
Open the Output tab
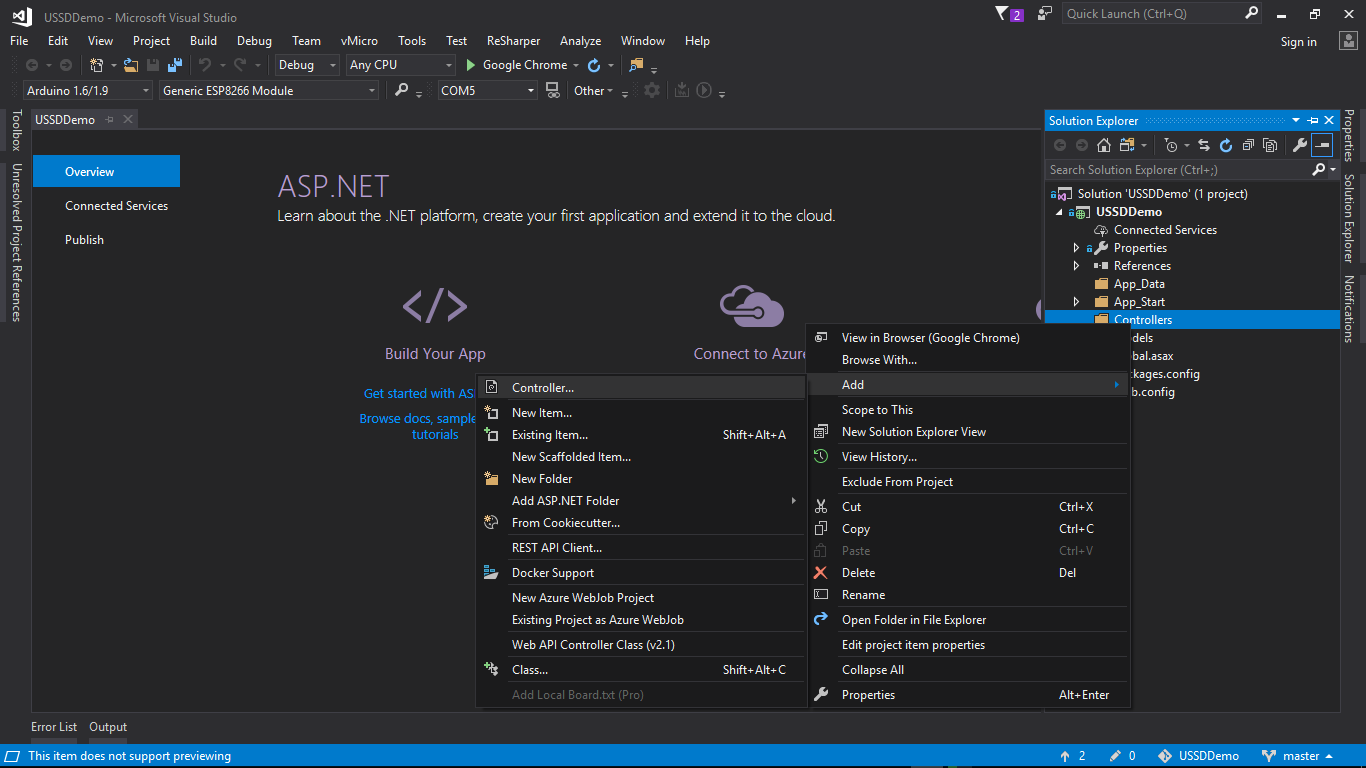click(108, 727)
